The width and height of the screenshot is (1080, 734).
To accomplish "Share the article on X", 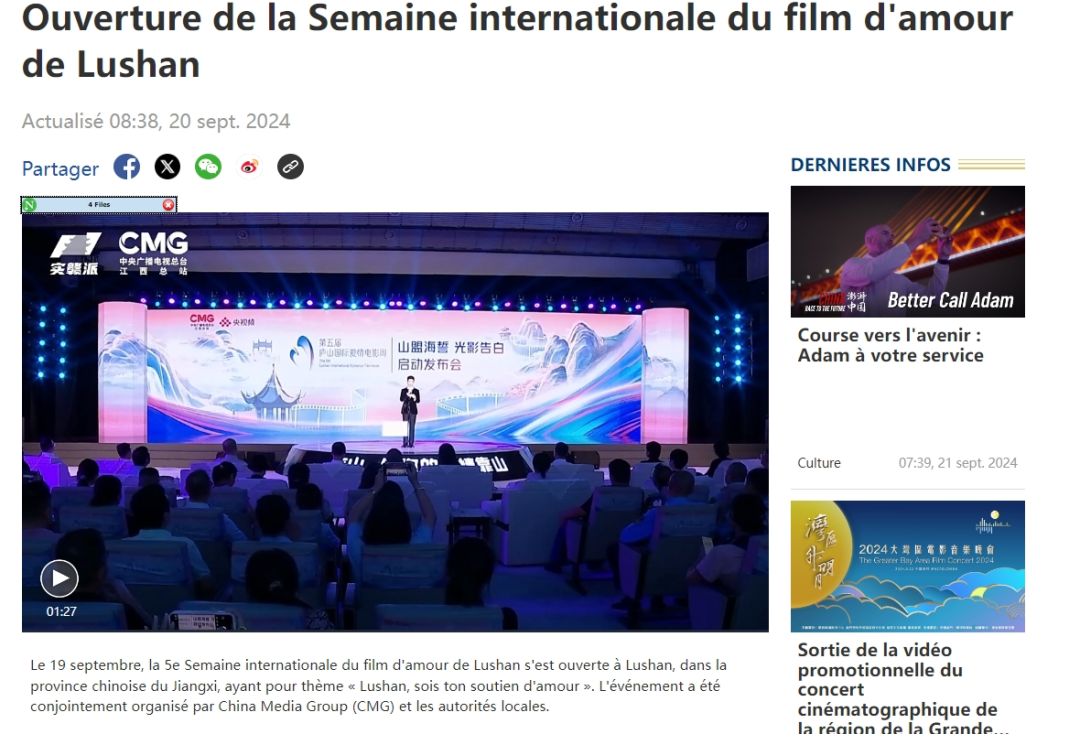I will click(x=167, y=167).
